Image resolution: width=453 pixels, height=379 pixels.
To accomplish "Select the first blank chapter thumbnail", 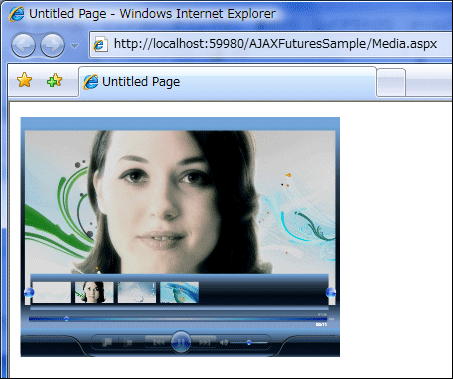I will click(x=52, y=292).
